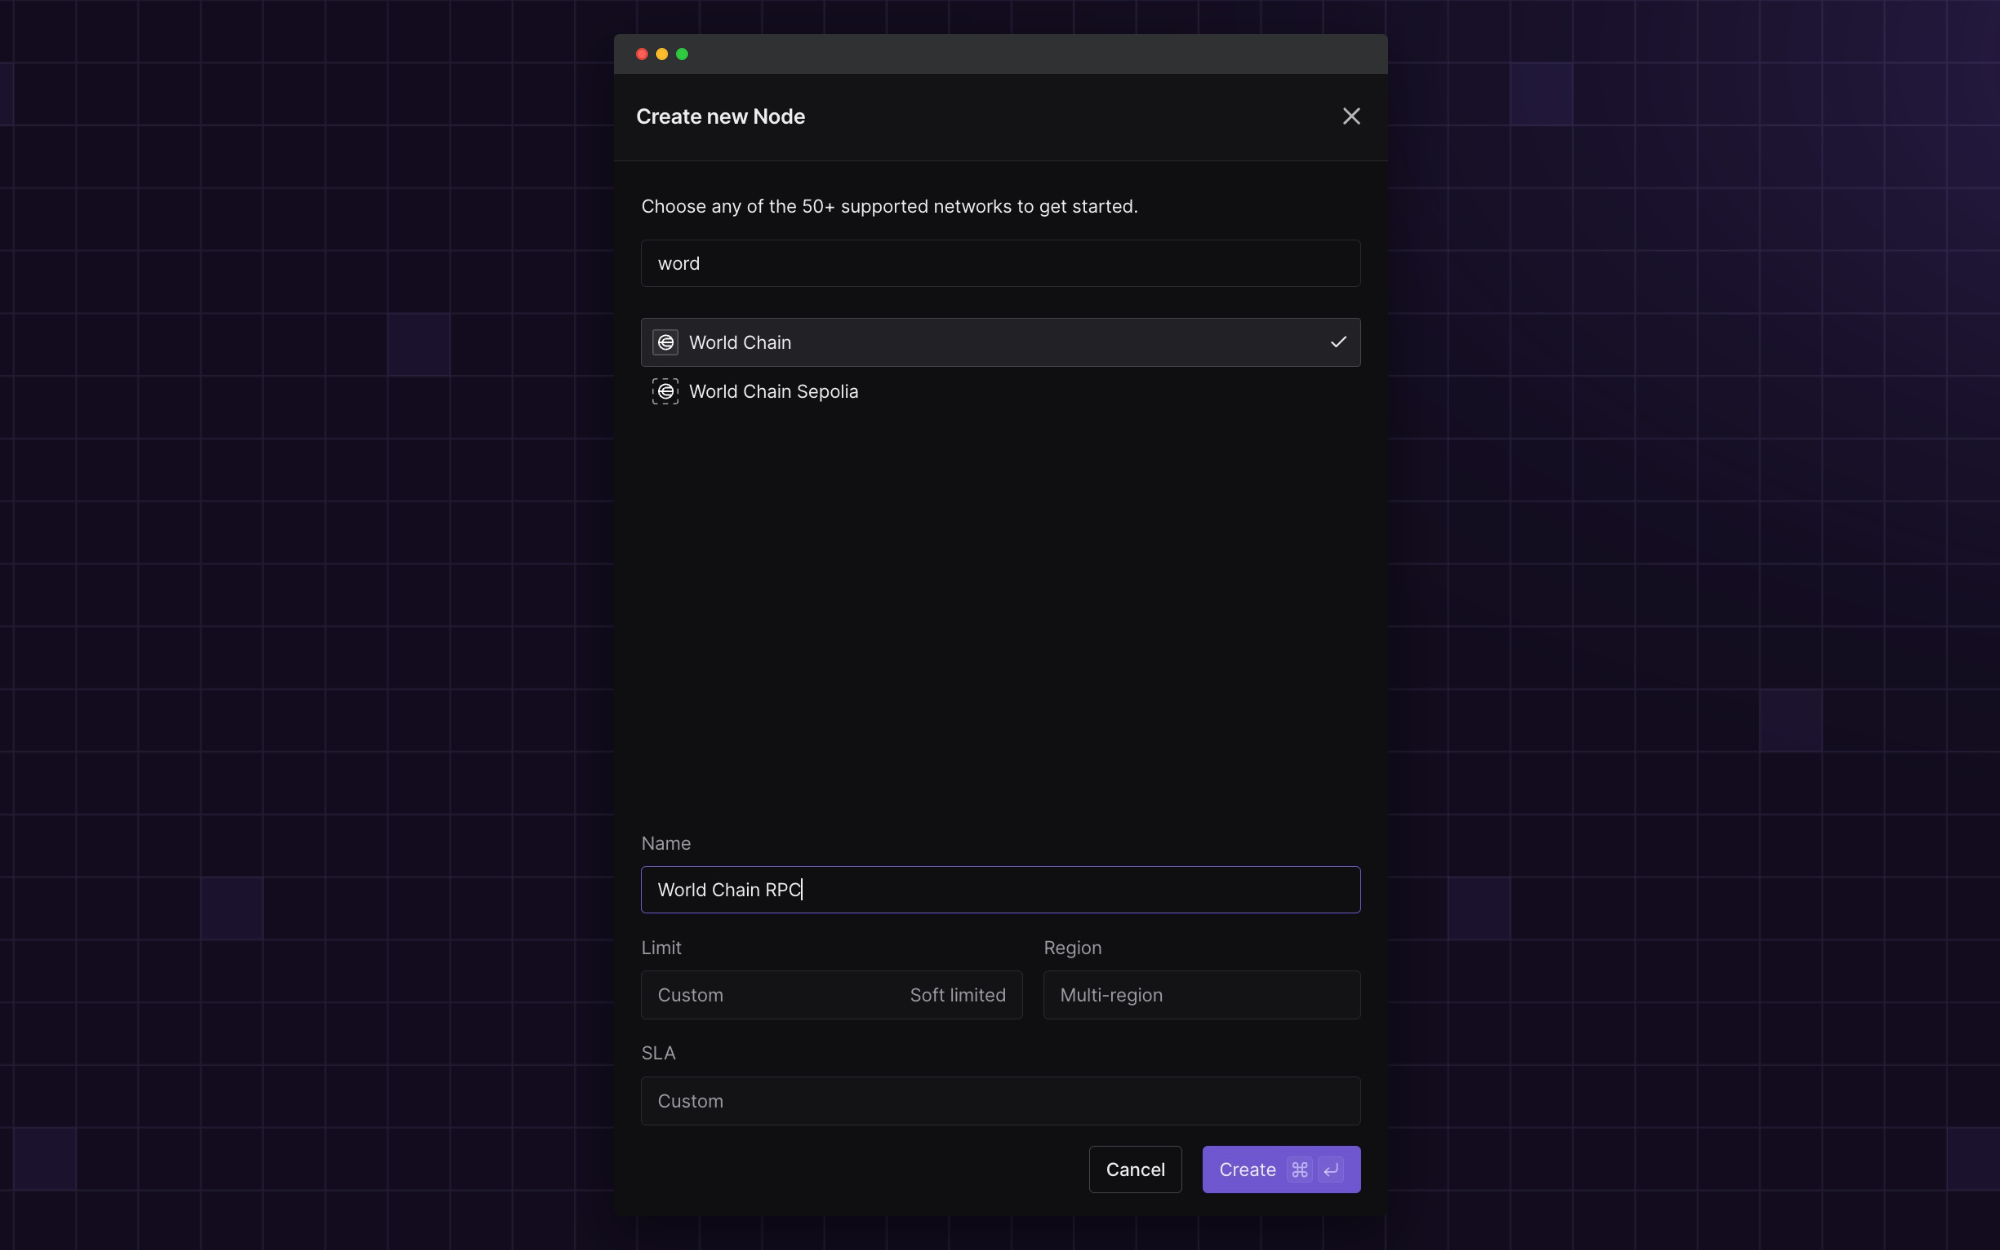This screenshot has width=2000, height=1250.
Task: Click the Create new Node dialog title
Action: tap(721, 116)
